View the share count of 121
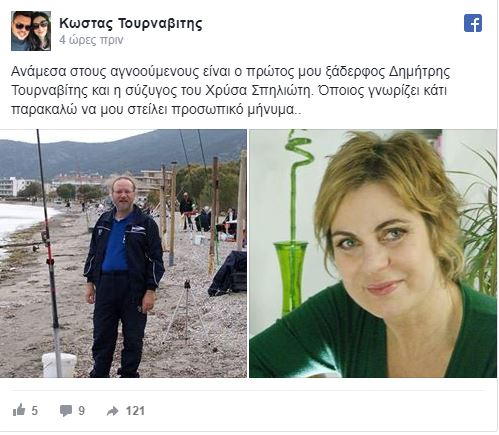Image resolution: width=499 pixels, height=435 pixels. click(135, 411)
